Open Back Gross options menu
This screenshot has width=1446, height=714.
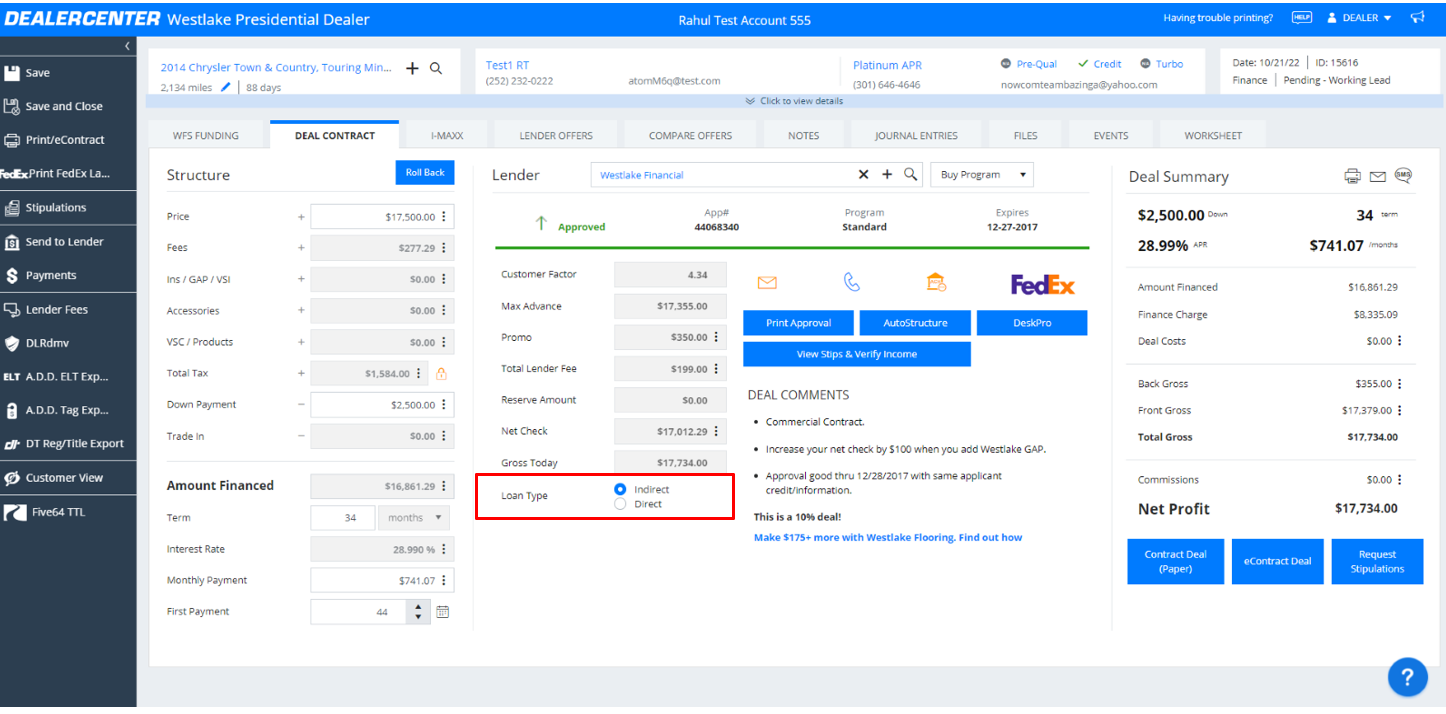pos(1399,384)
